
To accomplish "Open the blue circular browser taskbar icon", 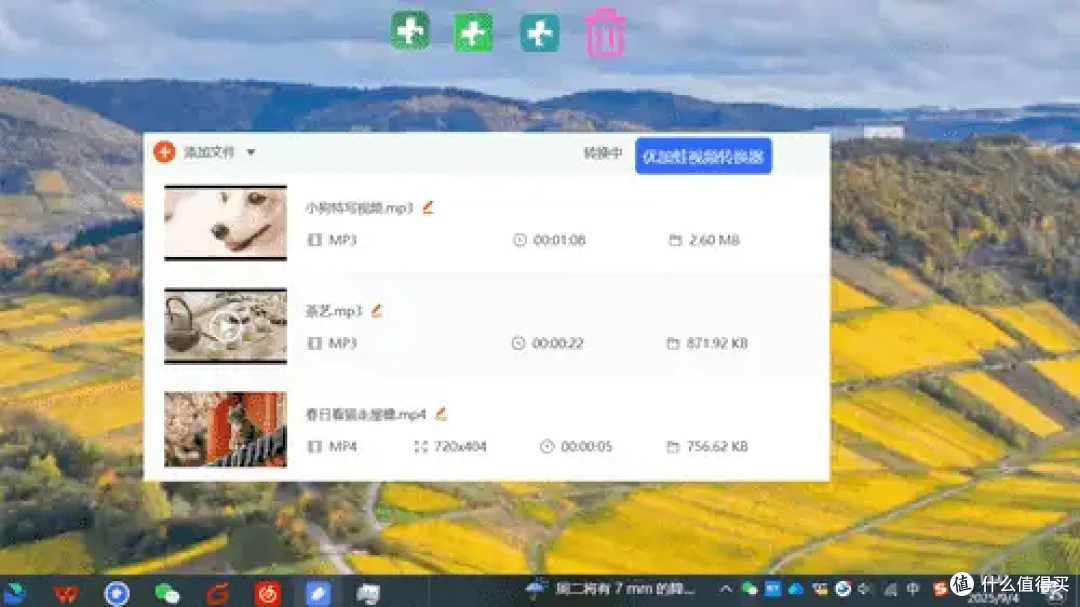I will [x=116, y=593].
